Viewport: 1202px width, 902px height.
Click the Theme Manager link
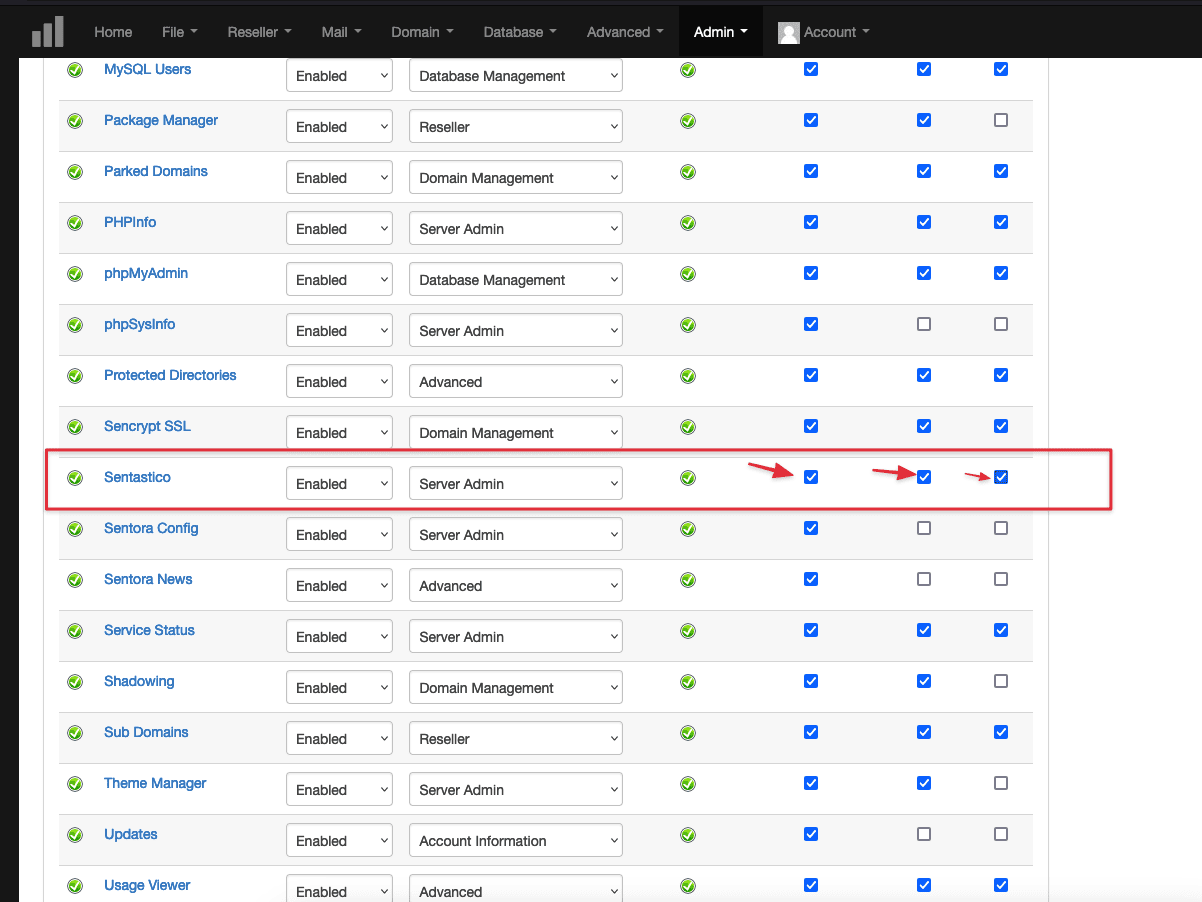coord(155,783)
